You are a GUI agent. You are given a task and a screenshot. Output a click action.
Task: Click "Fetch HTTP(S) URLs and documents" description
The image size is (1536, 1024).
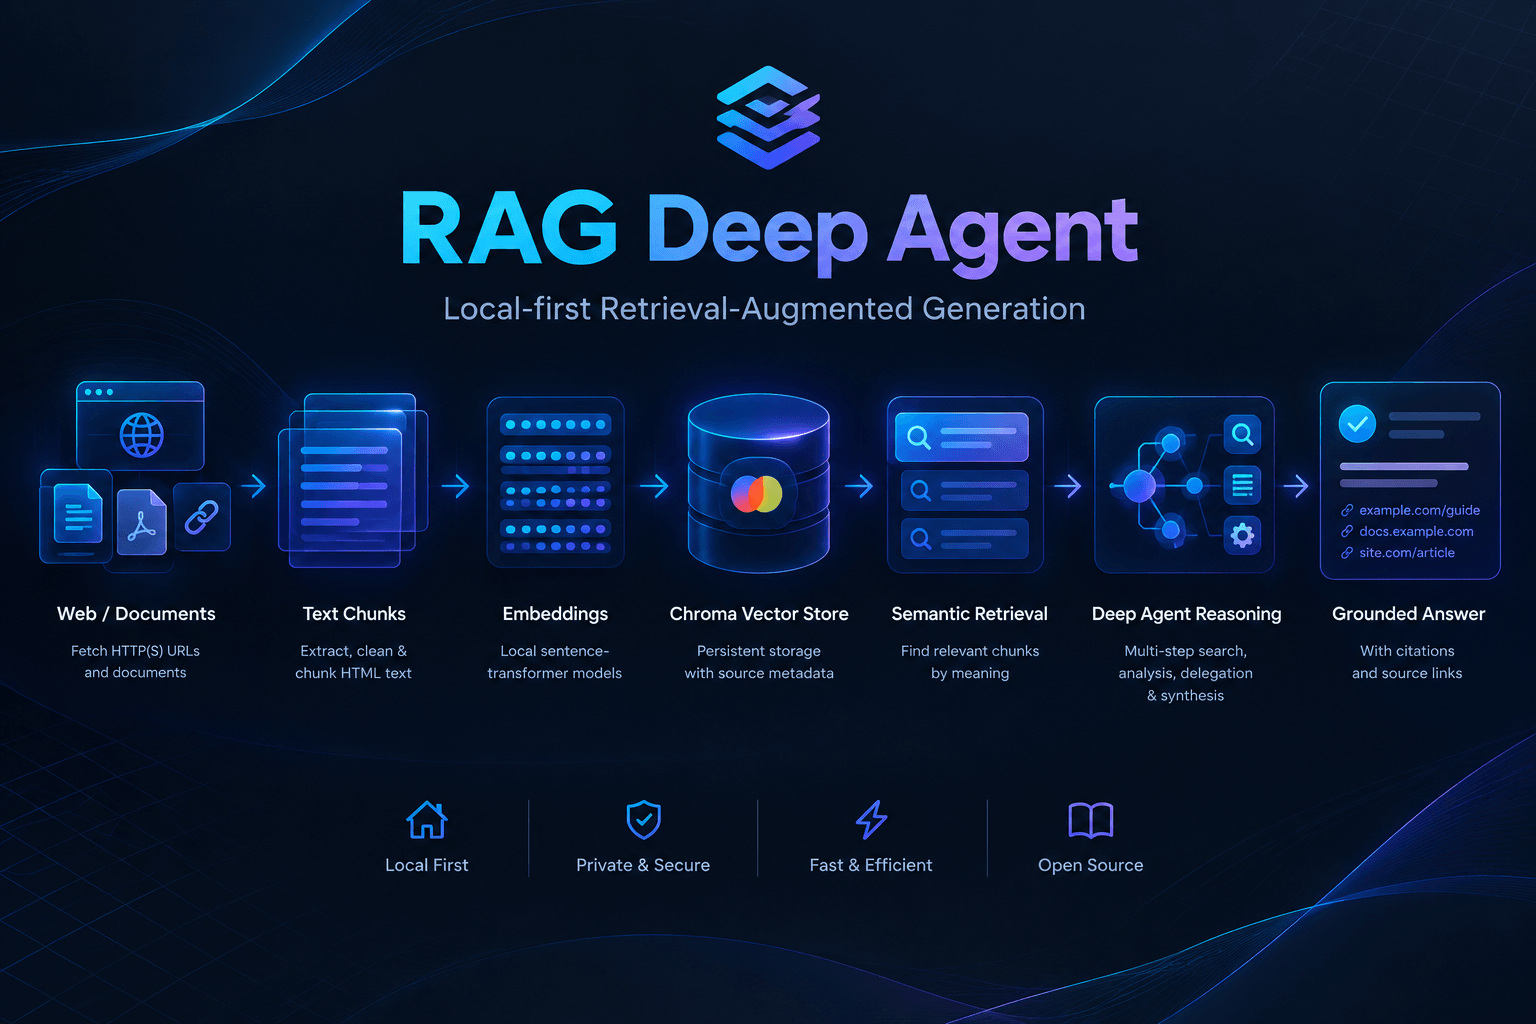[x=136, y=662]
